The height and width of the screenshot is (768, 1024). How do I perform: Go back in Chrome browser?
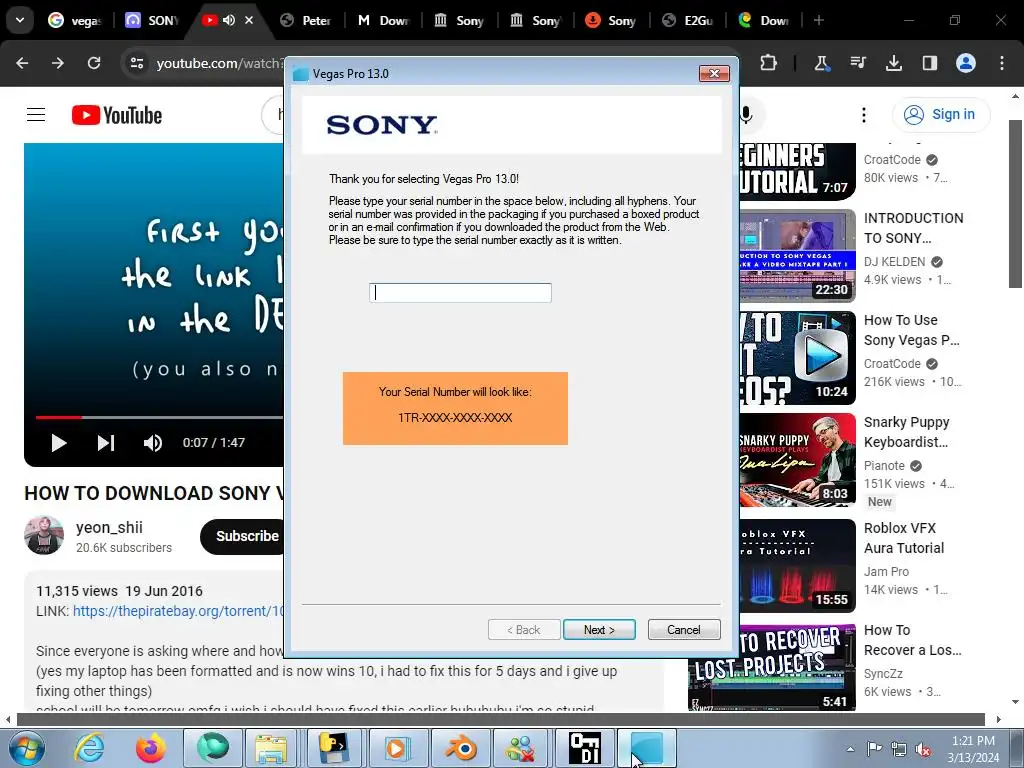(x=22, y=63)
